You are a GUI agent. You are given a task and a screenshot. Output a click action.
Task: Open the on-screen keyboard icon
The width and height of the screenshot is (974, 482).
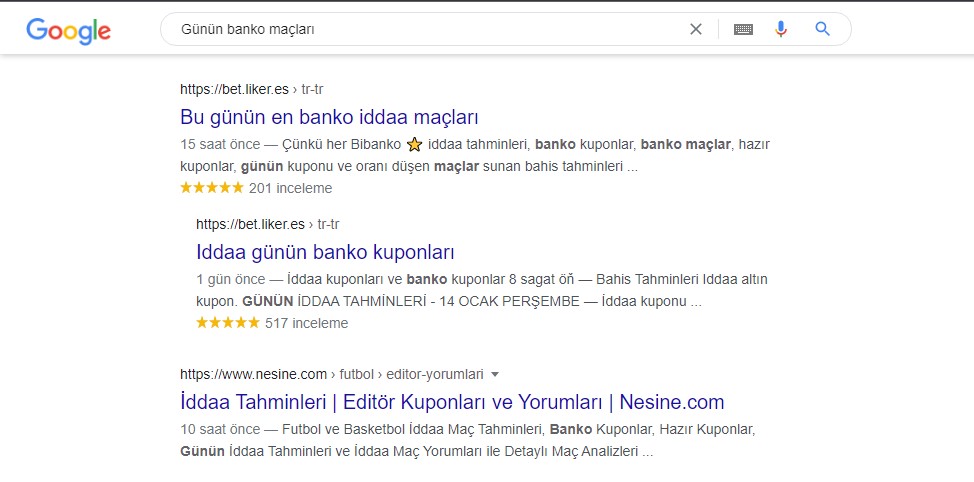[743, 29]
